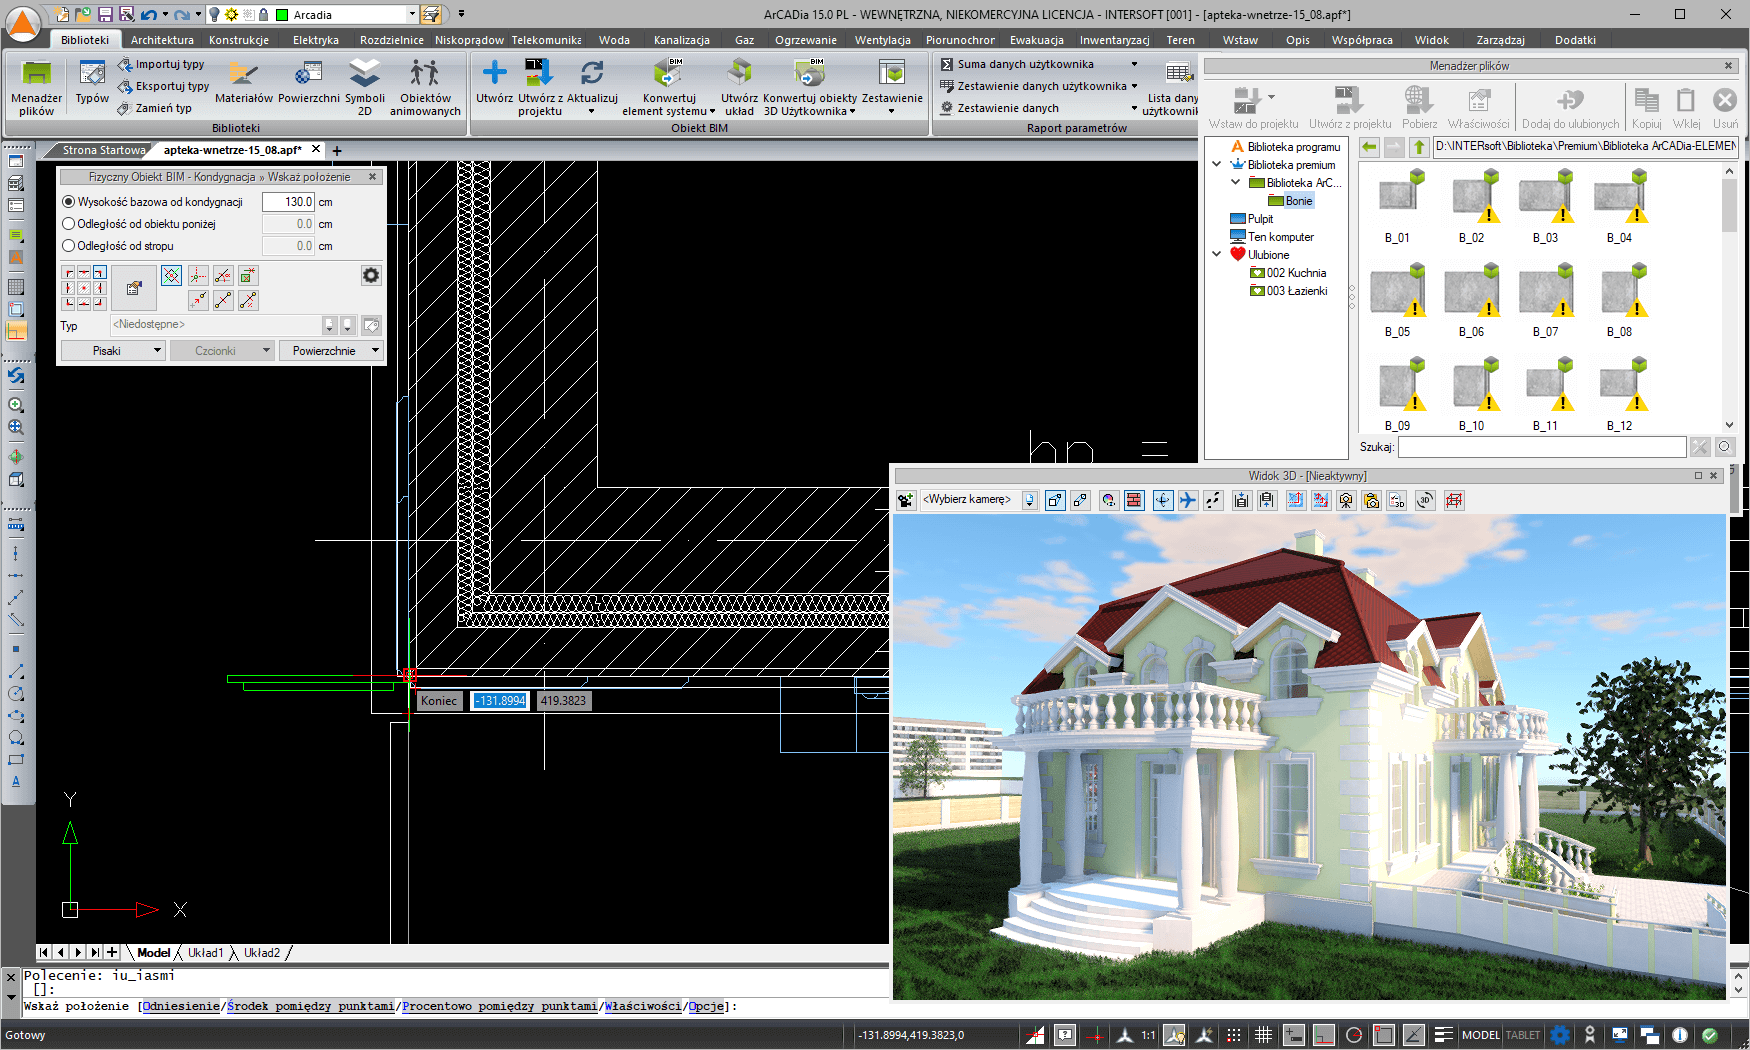Viewport: 1750px width, 1050px height.
Task: Open the Pisaki dropdown
Action: pyautogui.click(x=113, y=351)
